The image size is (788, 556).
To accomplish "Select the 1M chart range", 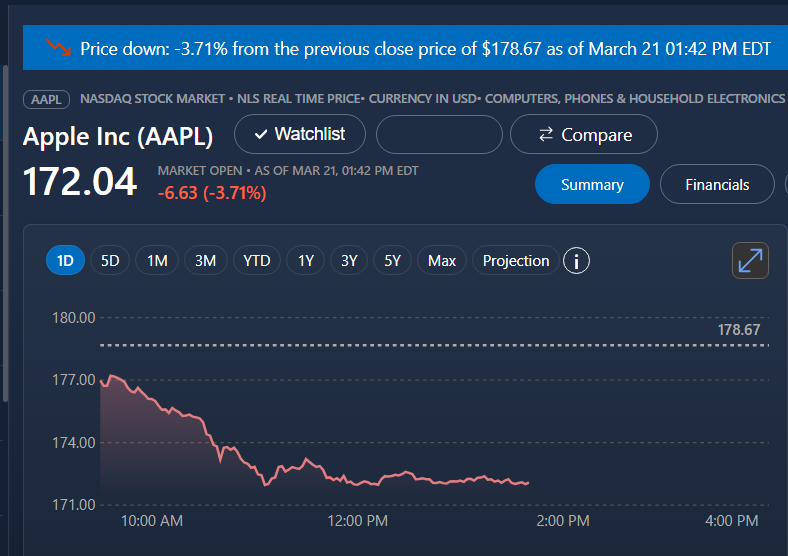I will [157, 260].
